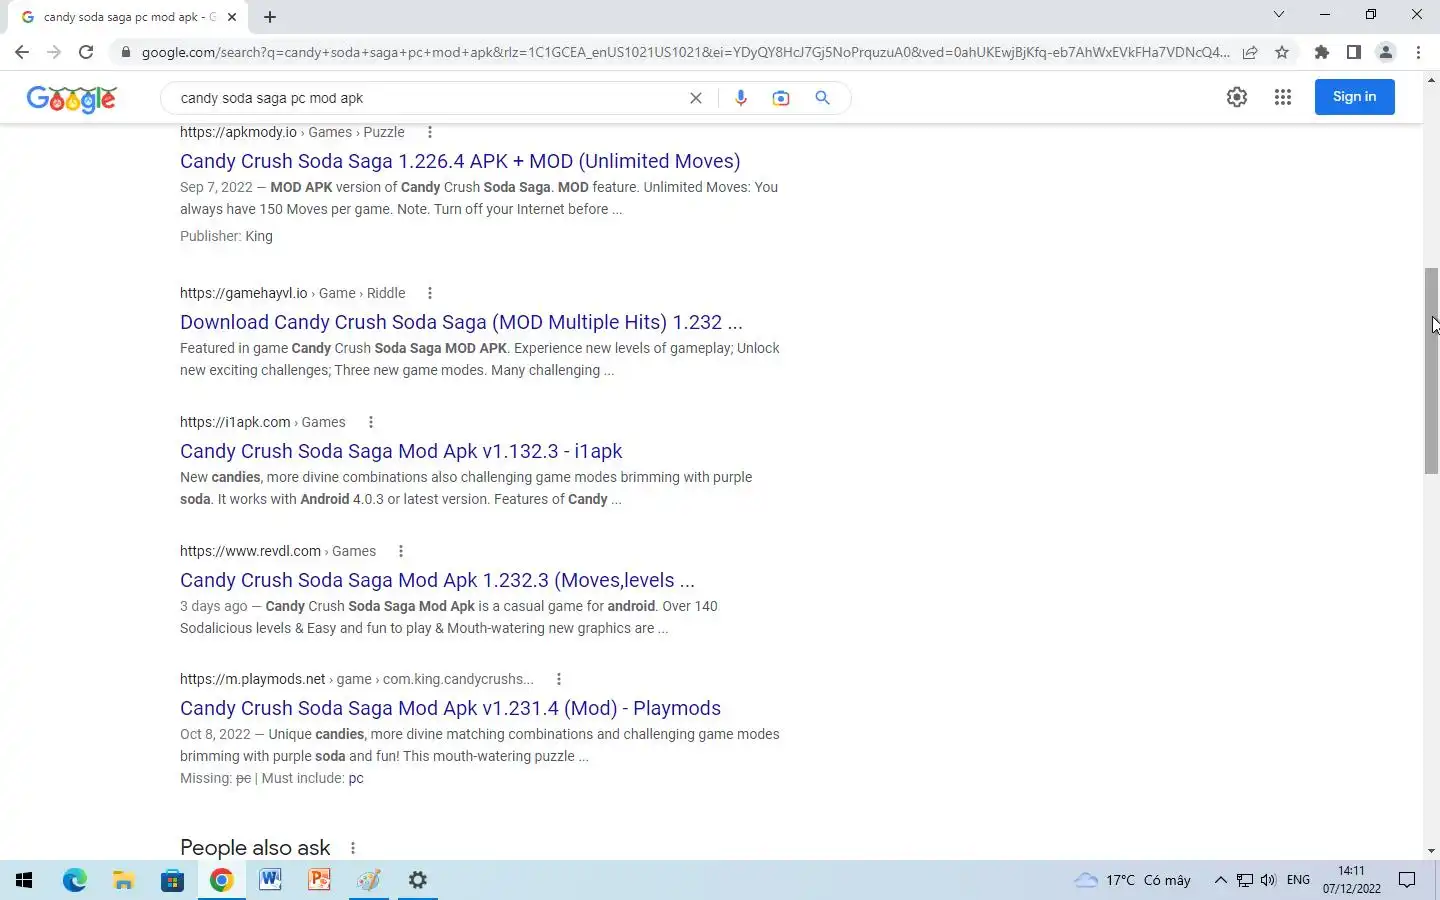
Task: Open the weather widget 17°C
Action: (x=1133, y=880)
